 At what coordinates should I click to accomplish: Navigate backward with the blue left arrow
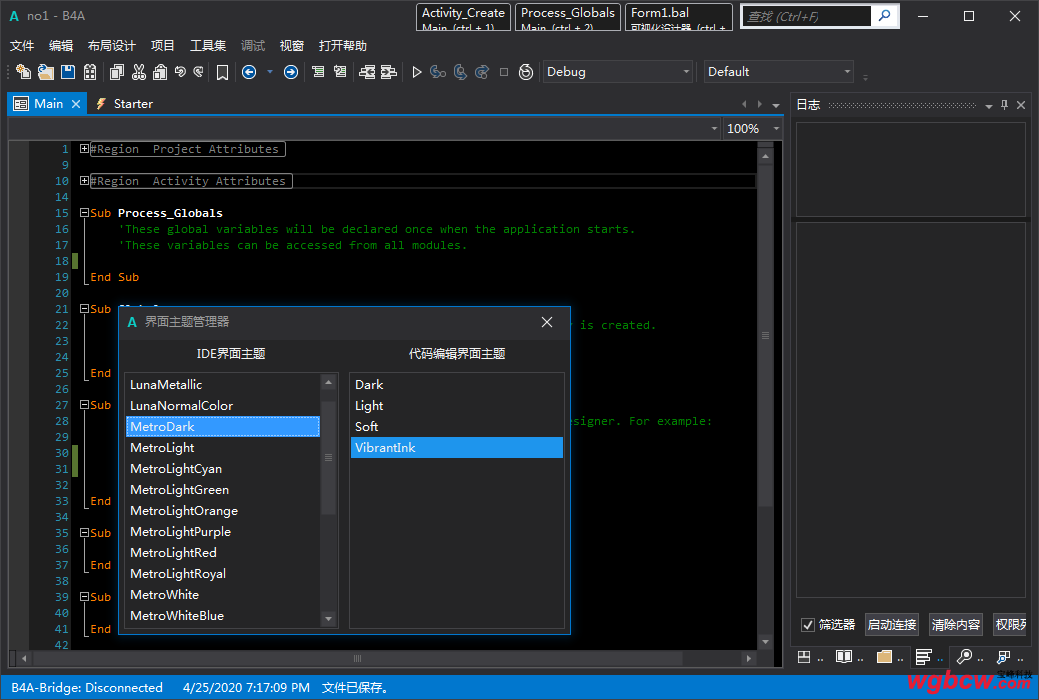pos(249,72)
